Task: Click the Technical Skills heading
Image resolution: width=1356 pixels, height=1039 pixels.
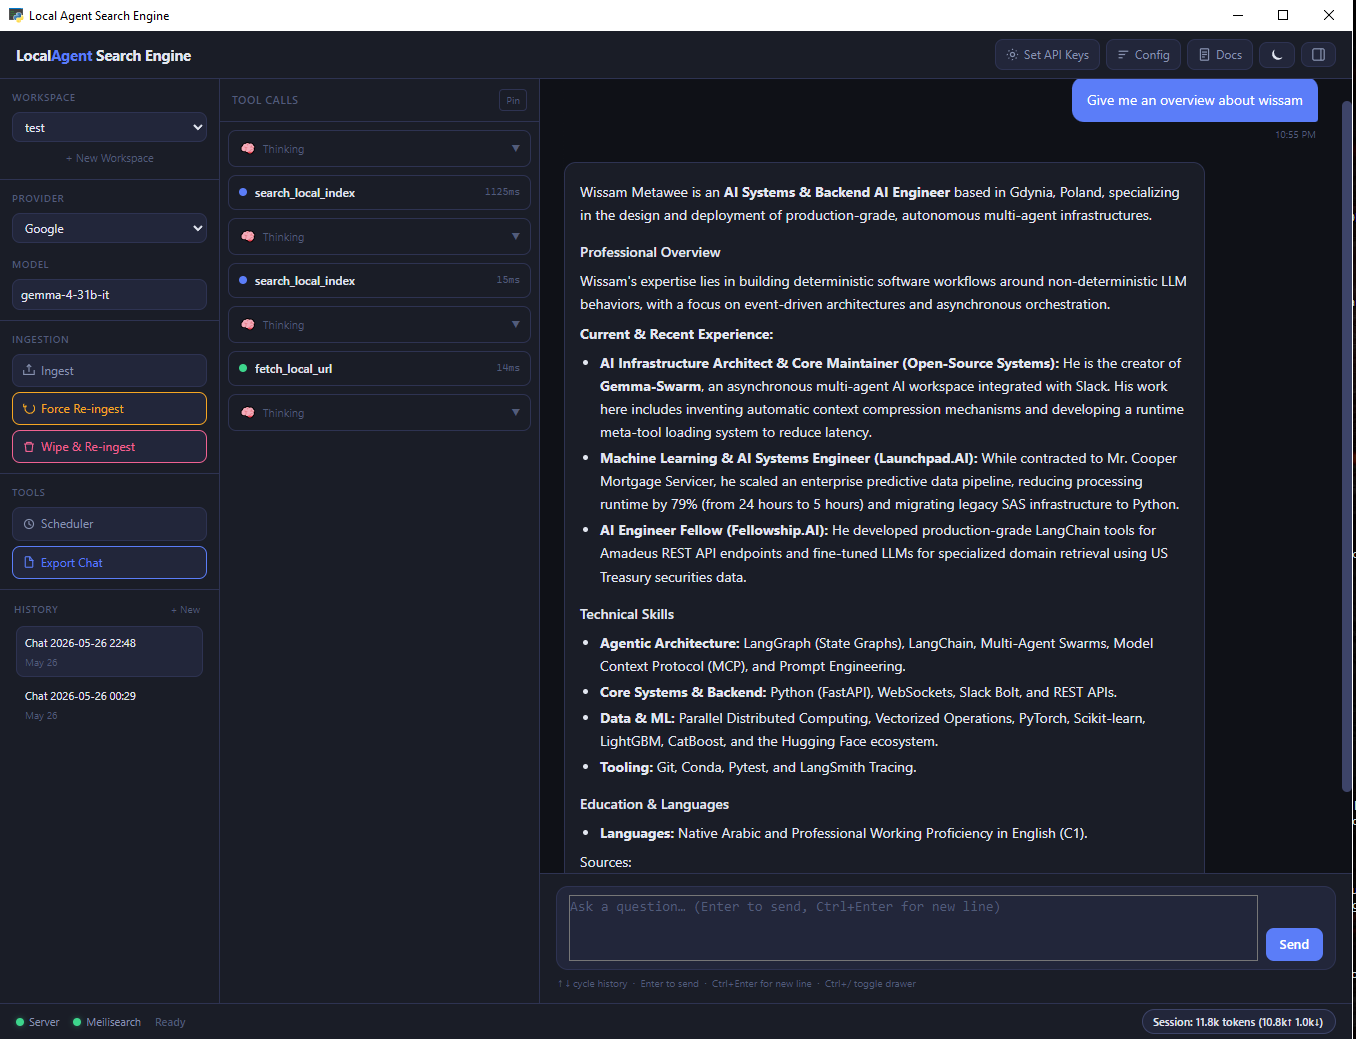Action: click(627, 614)
